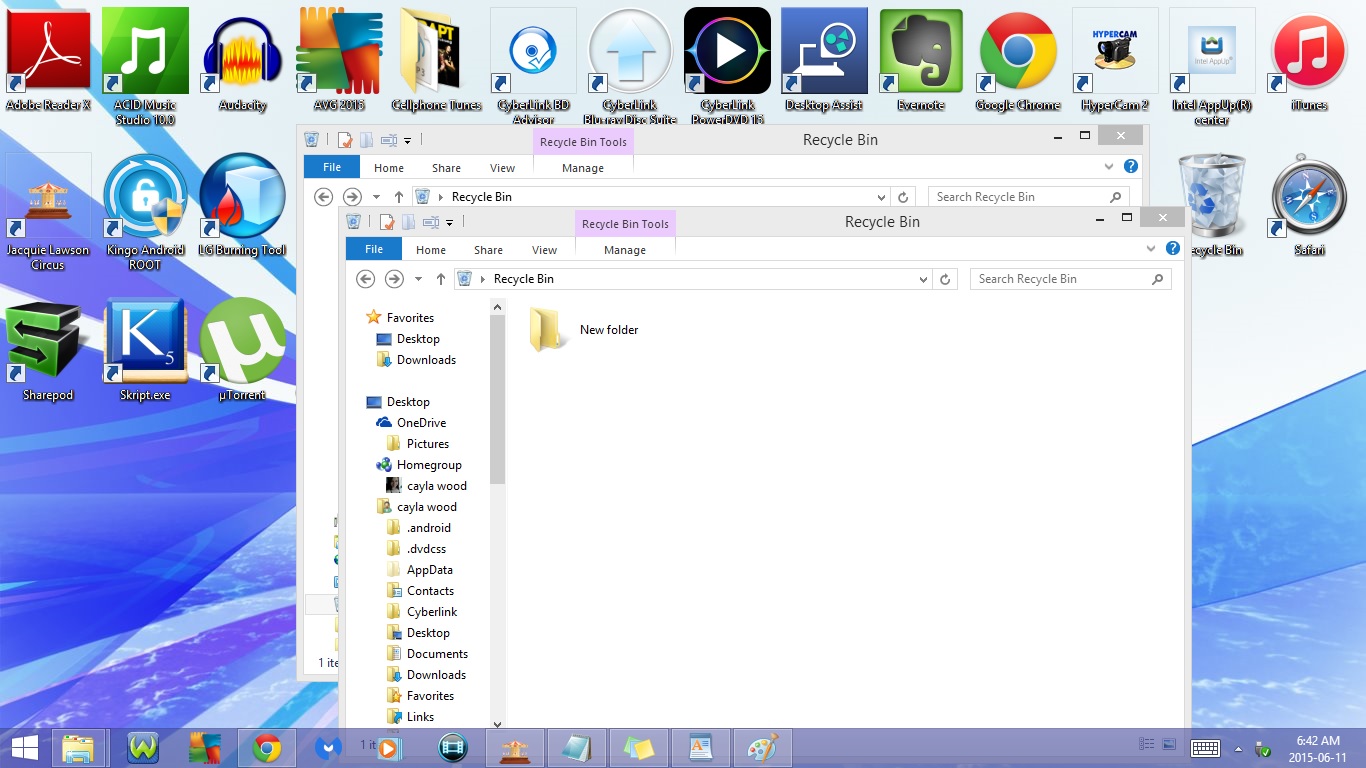Image resolution: width=1366 pixels, height=768 pixels.
Task: Select the iTunes desktop icon
Action: click(1309, 60)
